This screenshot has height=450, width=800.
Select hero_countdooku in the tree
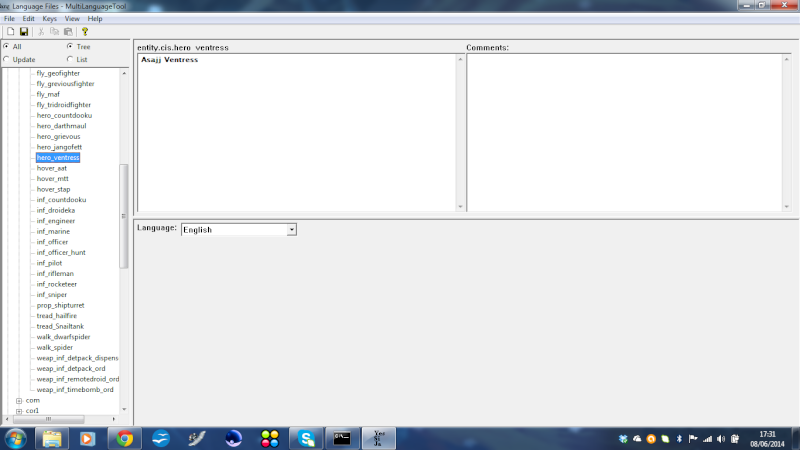64,115
